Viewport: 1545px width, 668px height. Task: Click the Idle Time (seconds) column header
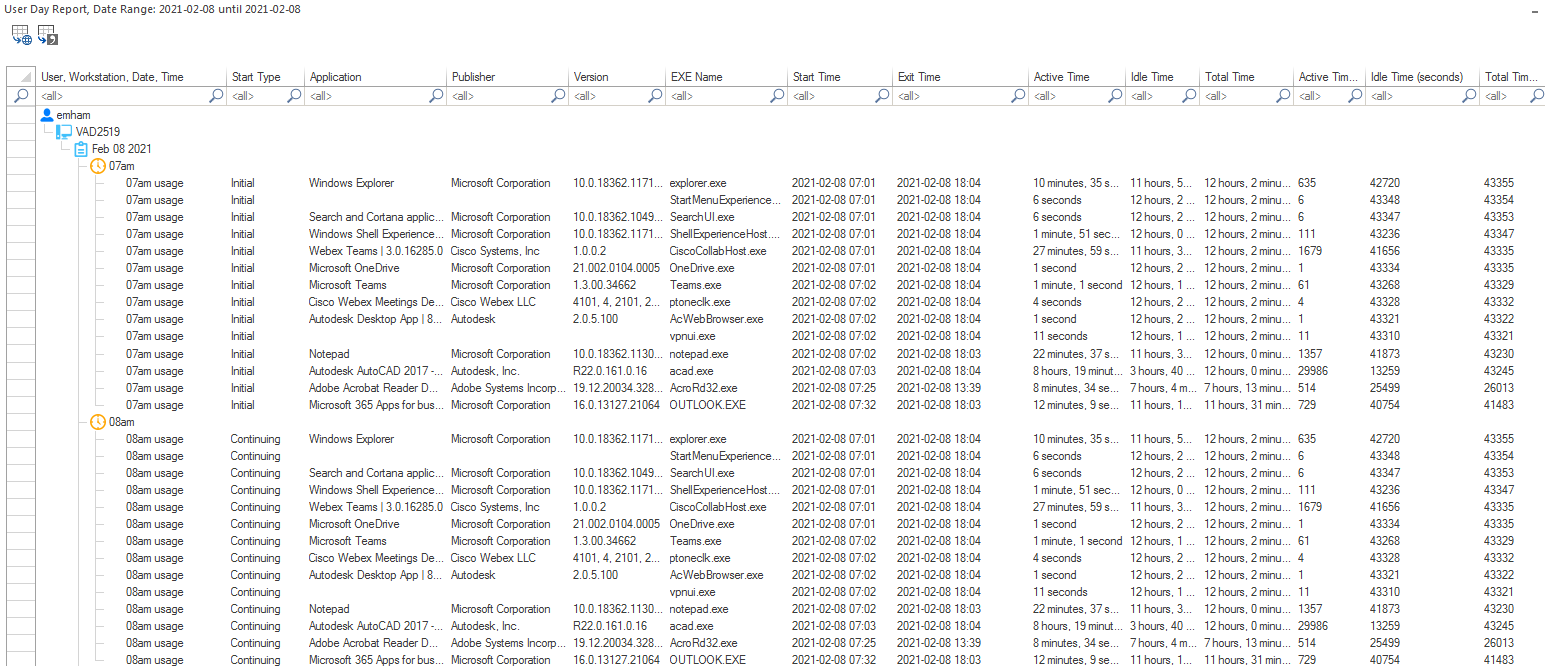pos(1416,77)
